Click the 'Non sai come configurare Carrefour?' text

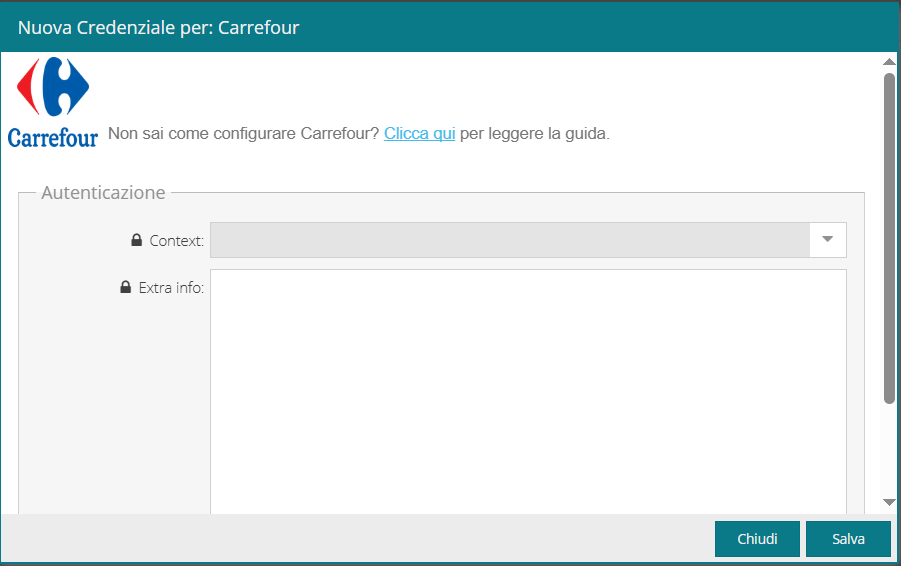[x=244, y=133]
